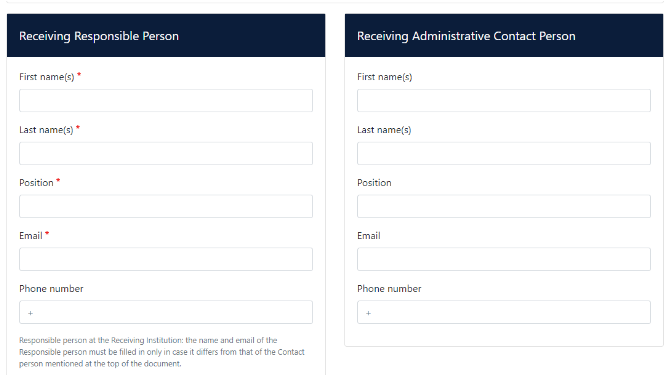The image size is (668, 375).
Task: Click Phone number field under Responsible Person
Action: click(166, 312)
